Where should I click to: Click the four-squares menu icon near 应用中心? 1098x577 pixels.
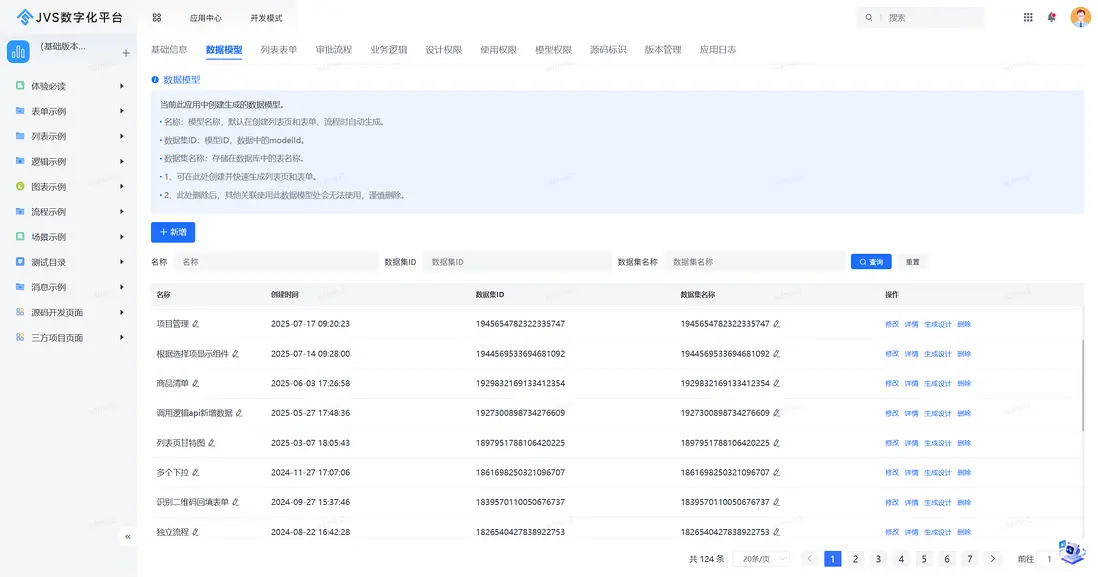coord(157,18)
